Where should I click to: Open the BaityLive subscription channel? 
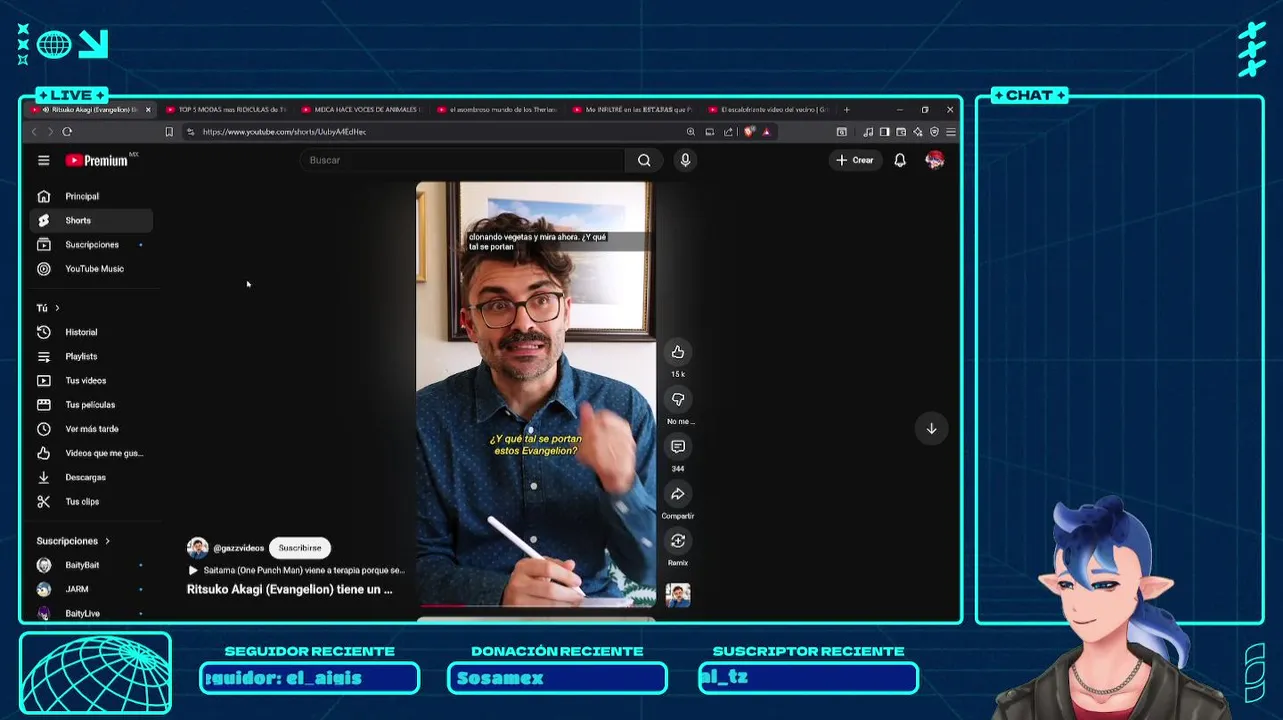[91, 613]
